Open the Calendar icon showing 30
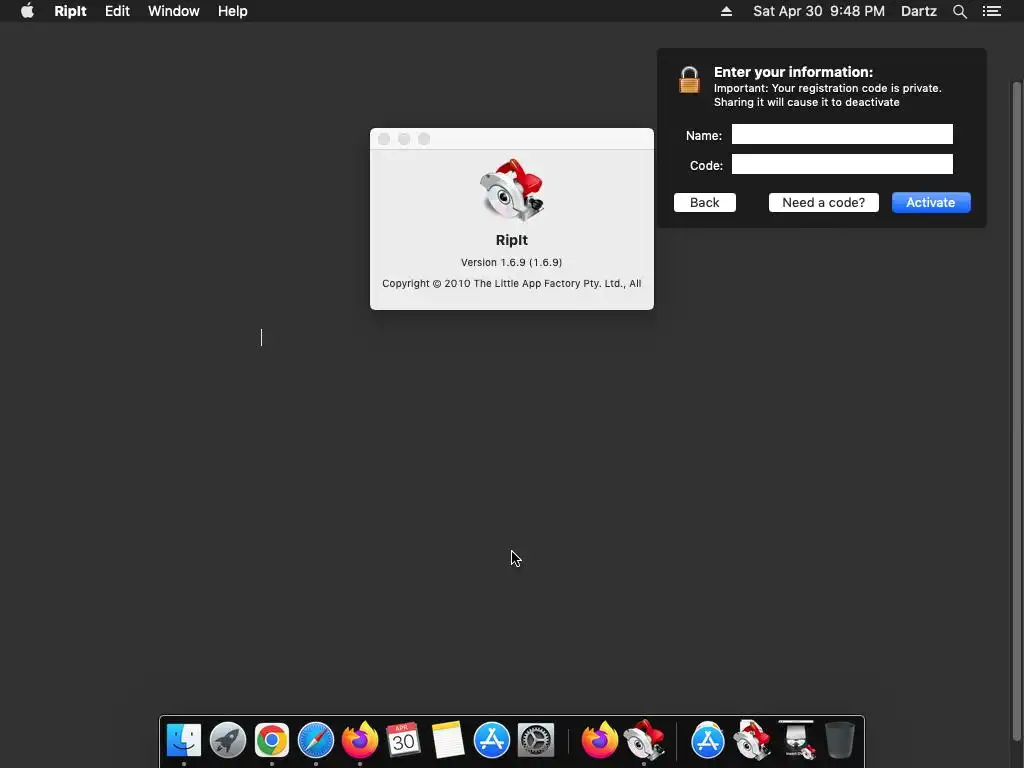 click(x=403, y=740)
